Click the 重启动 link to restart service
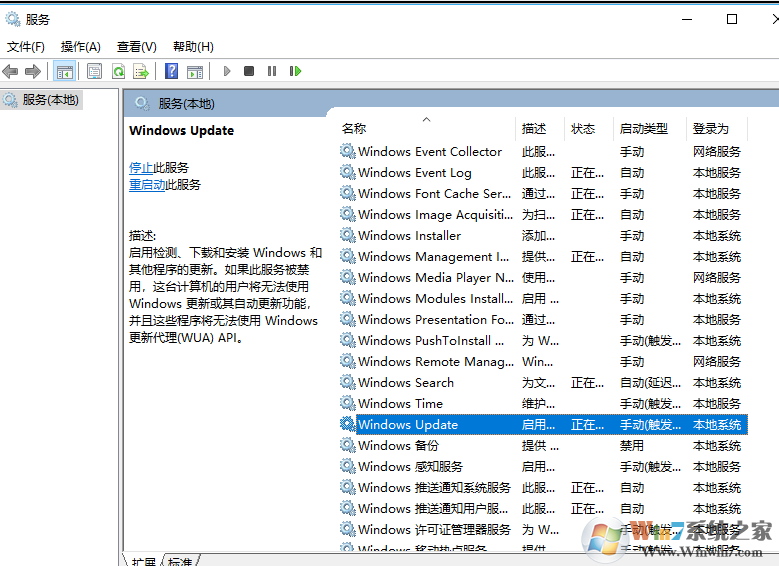This screenshot has width=779, height=566. point(147,185)
